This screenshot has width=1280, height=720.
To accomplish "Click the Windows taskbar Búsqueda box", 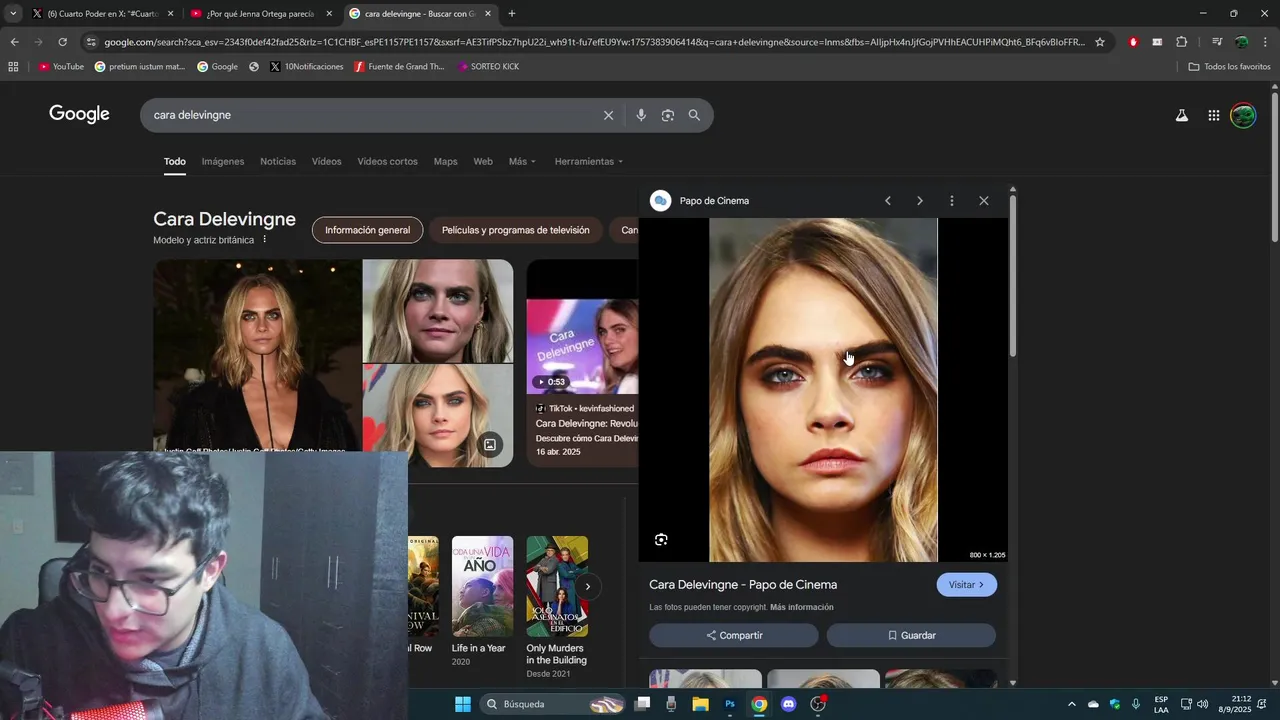I will tap(553, 704).
